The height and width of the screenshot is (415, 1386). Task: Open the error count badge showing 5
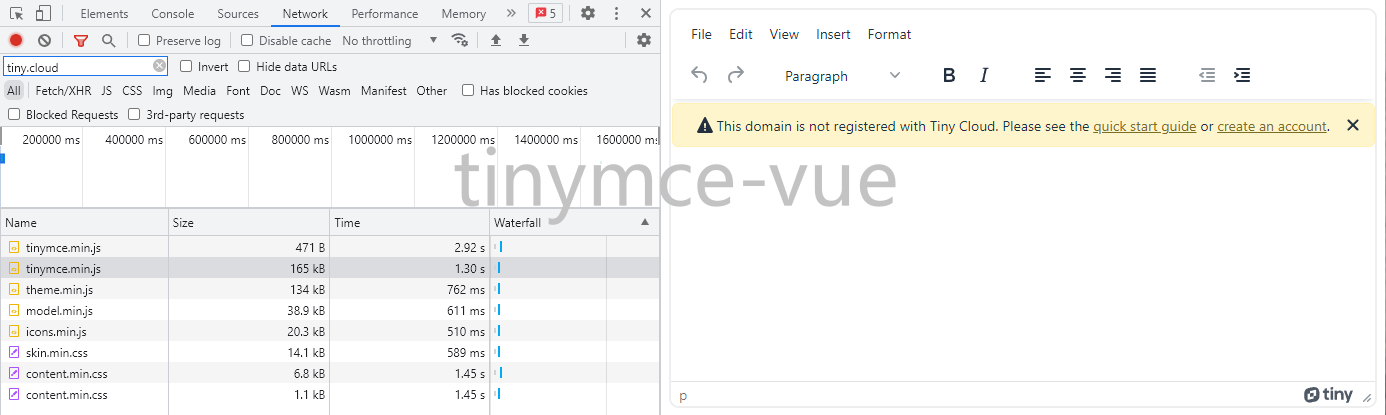tap(545, 13)
